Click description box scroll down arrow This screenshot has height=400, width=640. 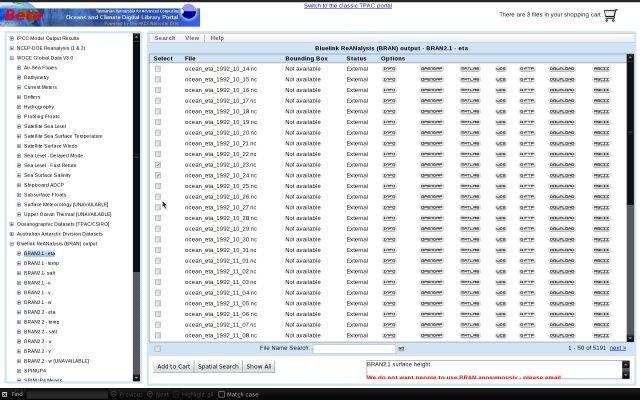pyautogui.click(x=626, y=375)
